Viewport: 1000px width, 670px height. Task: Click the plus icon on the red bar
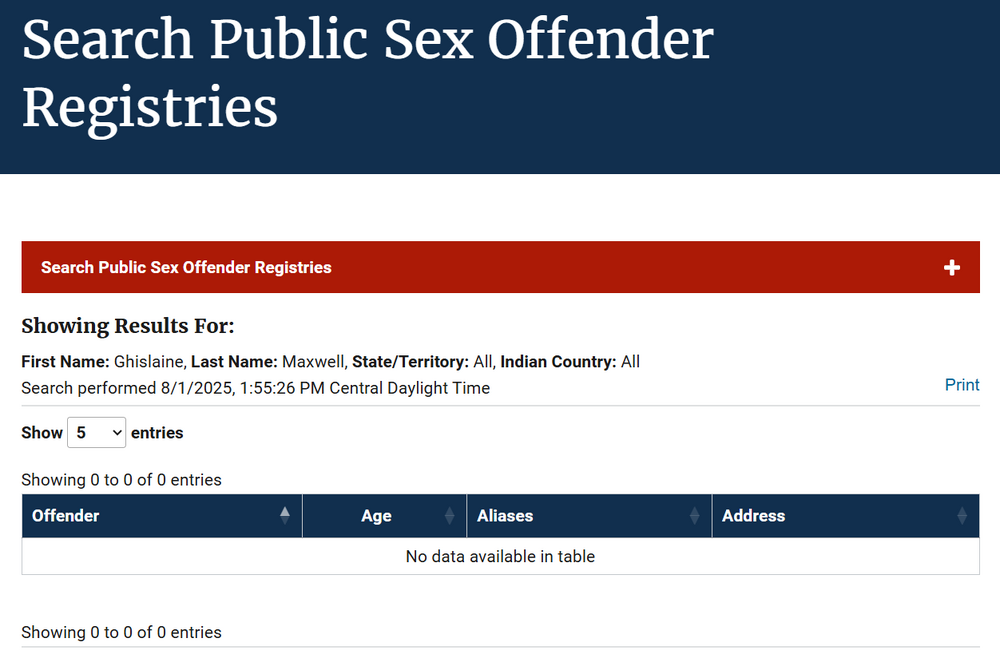(x=951, y=267)
